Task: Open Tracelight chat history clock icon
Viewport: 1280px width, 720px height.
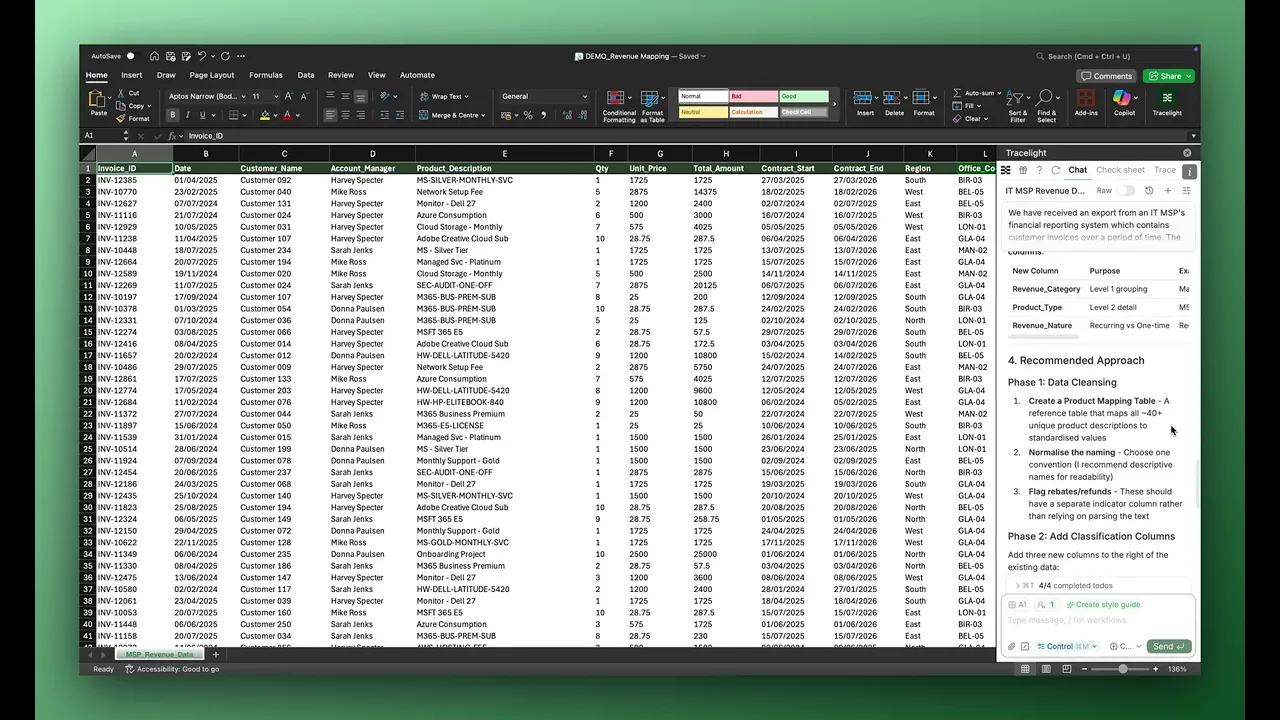Action: pyautogui.click(x=1149, y=190)
